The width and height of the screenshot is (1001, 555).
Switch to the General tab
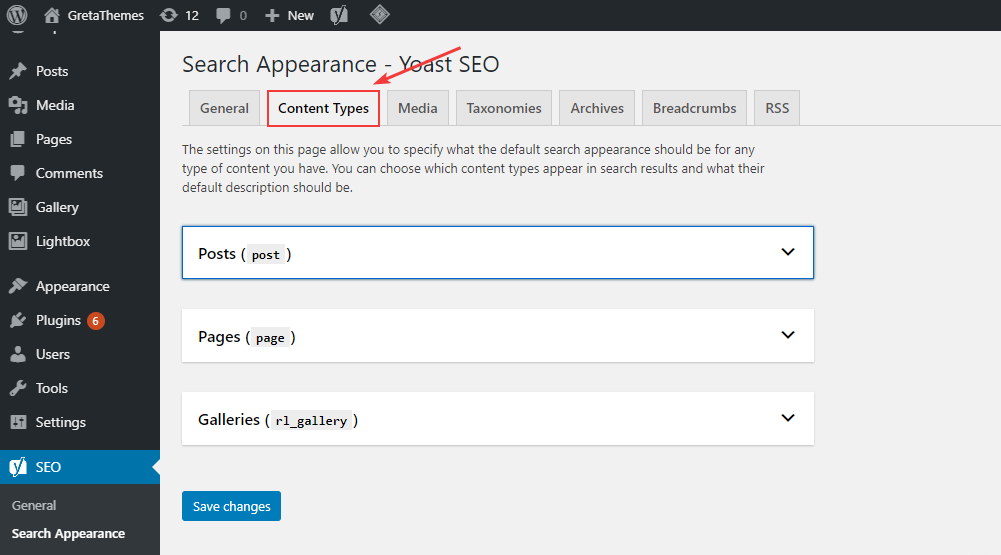(224, 108)
